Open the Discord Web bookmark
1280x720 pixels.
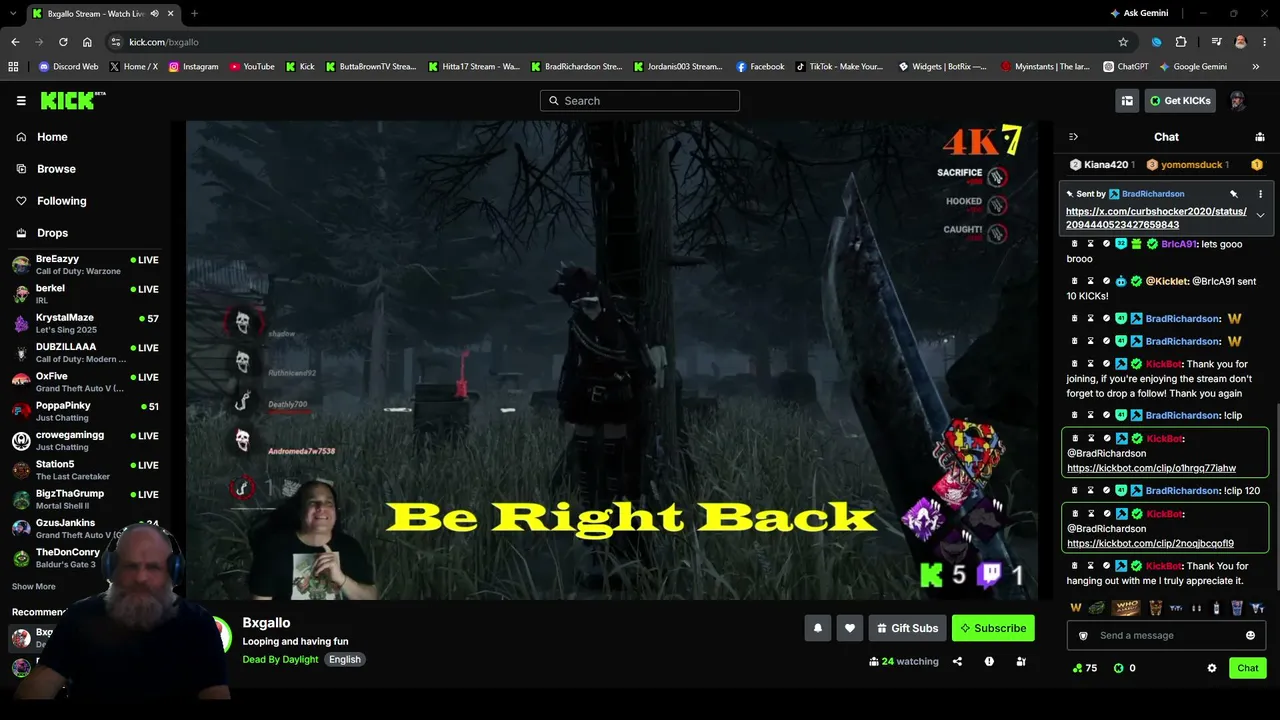[x=68, y=67]
